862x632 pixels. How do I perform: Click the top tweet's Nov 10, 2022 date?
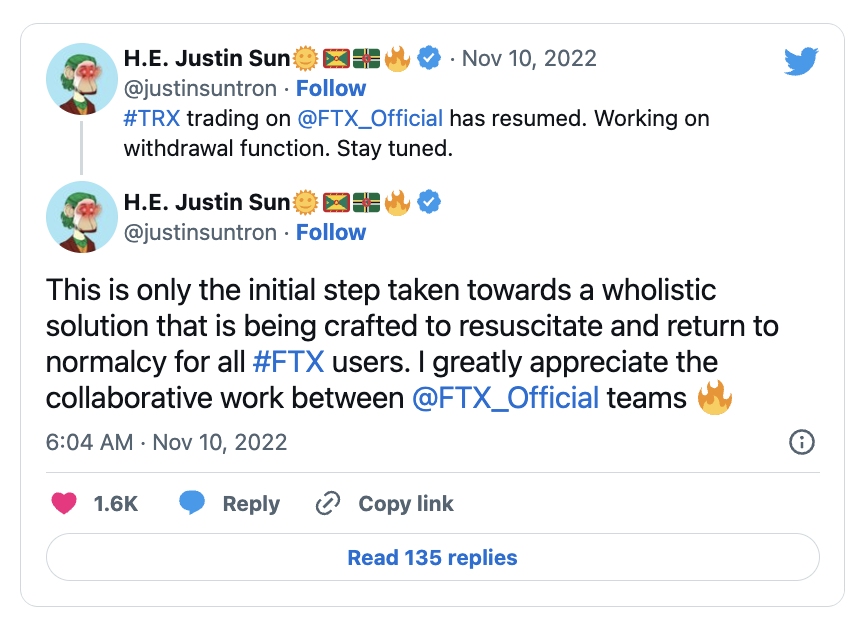(x=530, y=59)
